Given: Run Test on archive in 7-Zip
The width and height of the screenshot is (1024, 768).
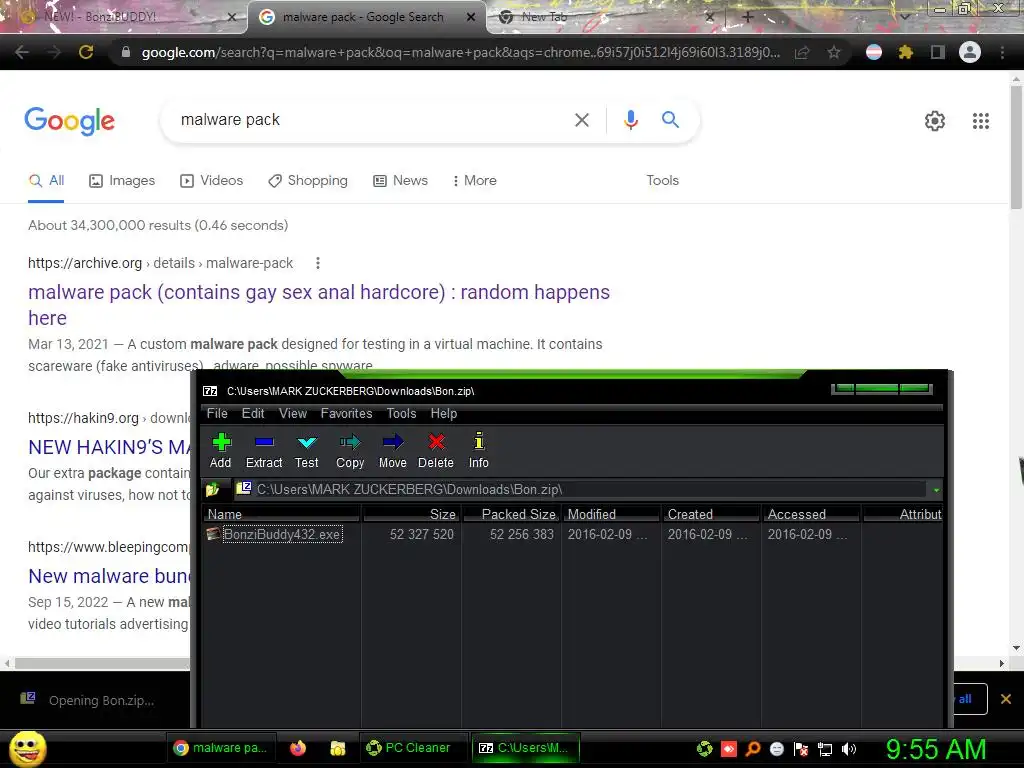Looking at the screenshot, I should (x=306, y=451).
